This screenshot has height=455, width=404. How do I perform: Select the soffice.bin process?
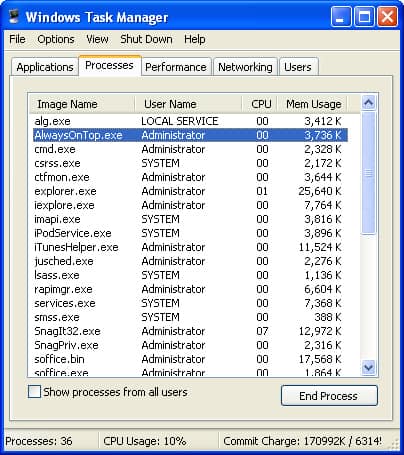coord(190,359)
